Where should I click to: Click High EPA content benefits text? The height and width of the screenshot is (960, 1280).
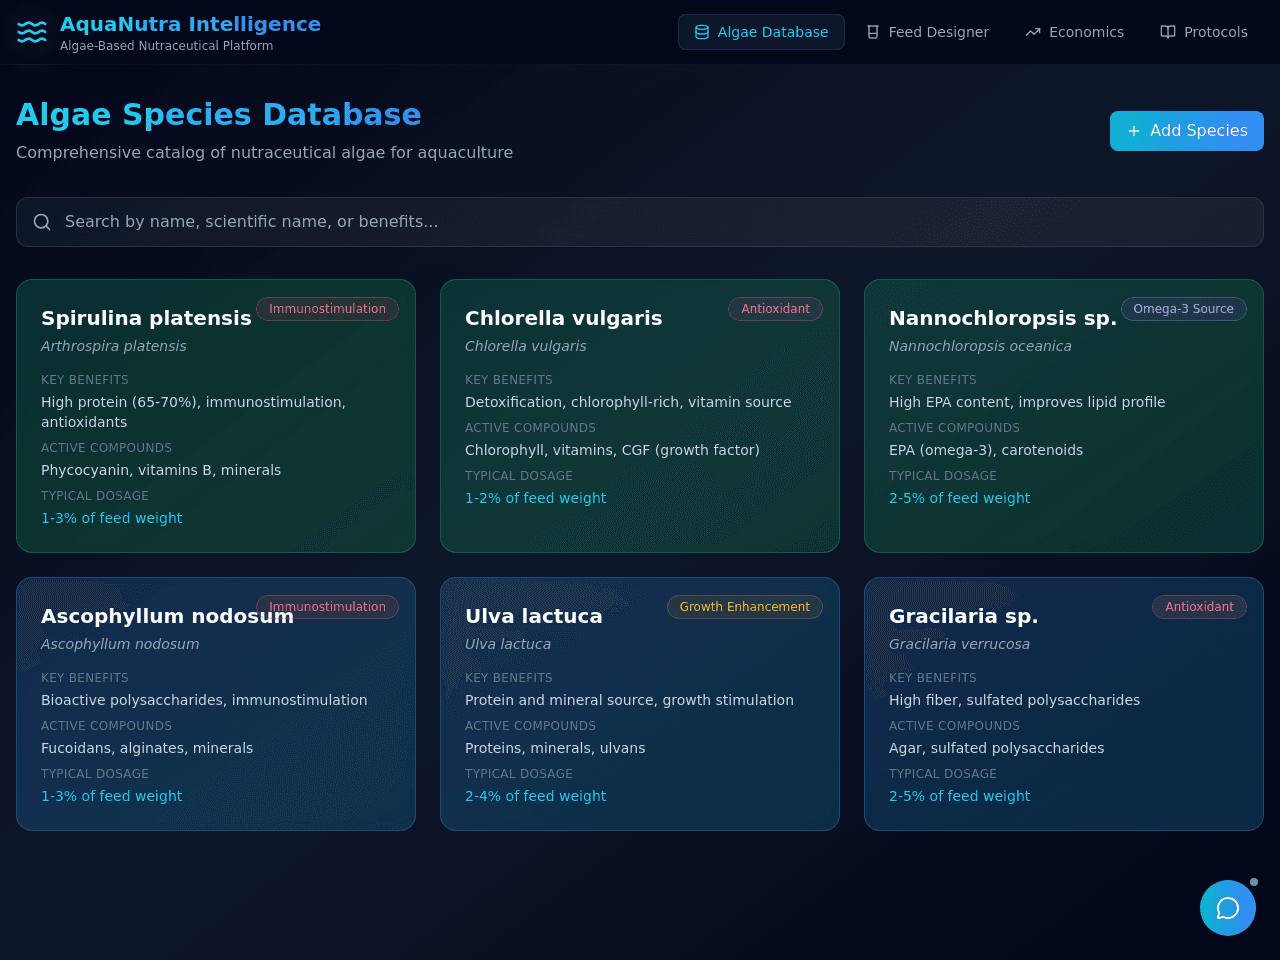point(1027,402)
